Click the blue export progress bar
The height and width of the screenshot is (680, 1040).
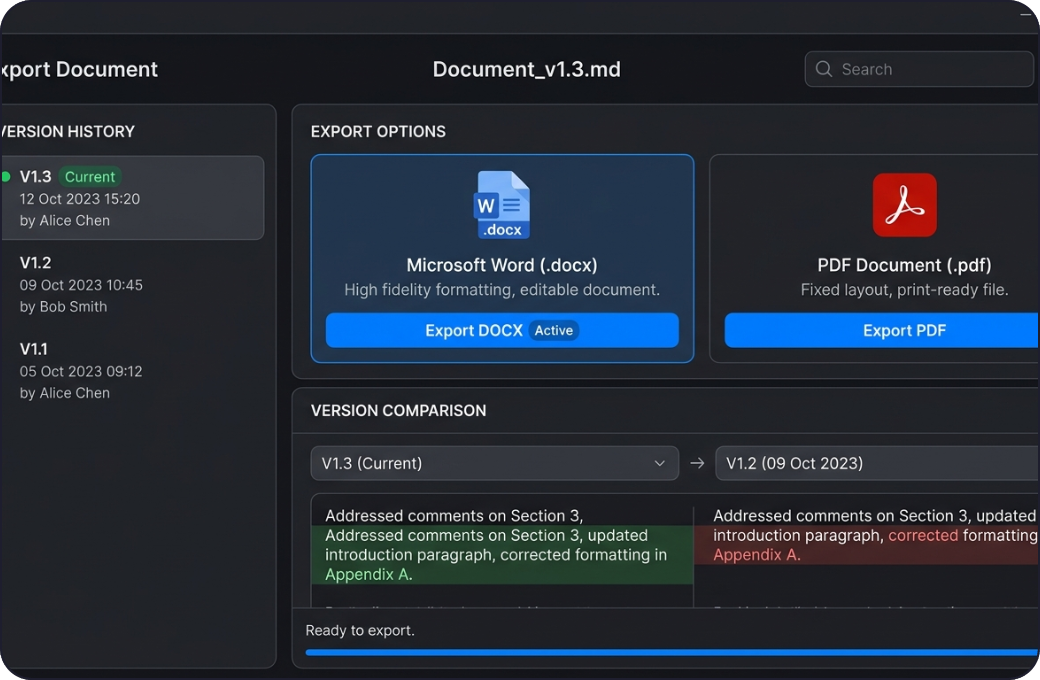point(670,651)
